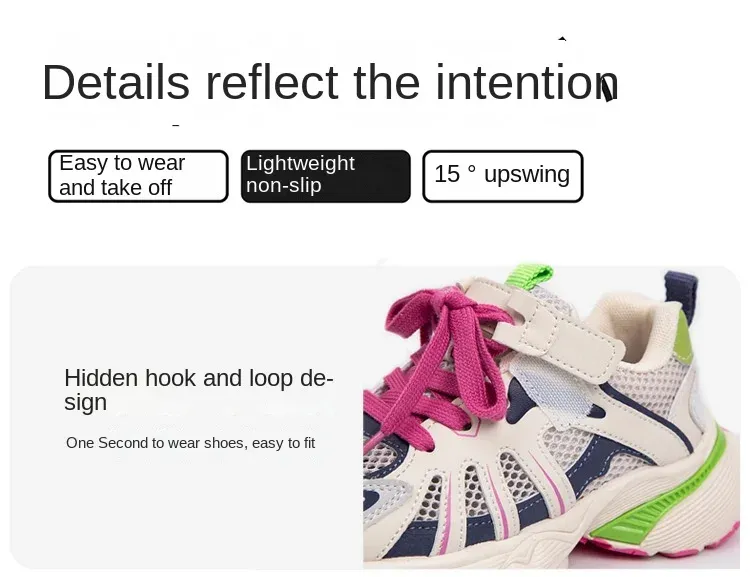Click the "Hidden hook and loop design" heading
The image size is (750, 577).
pos(198,390)
